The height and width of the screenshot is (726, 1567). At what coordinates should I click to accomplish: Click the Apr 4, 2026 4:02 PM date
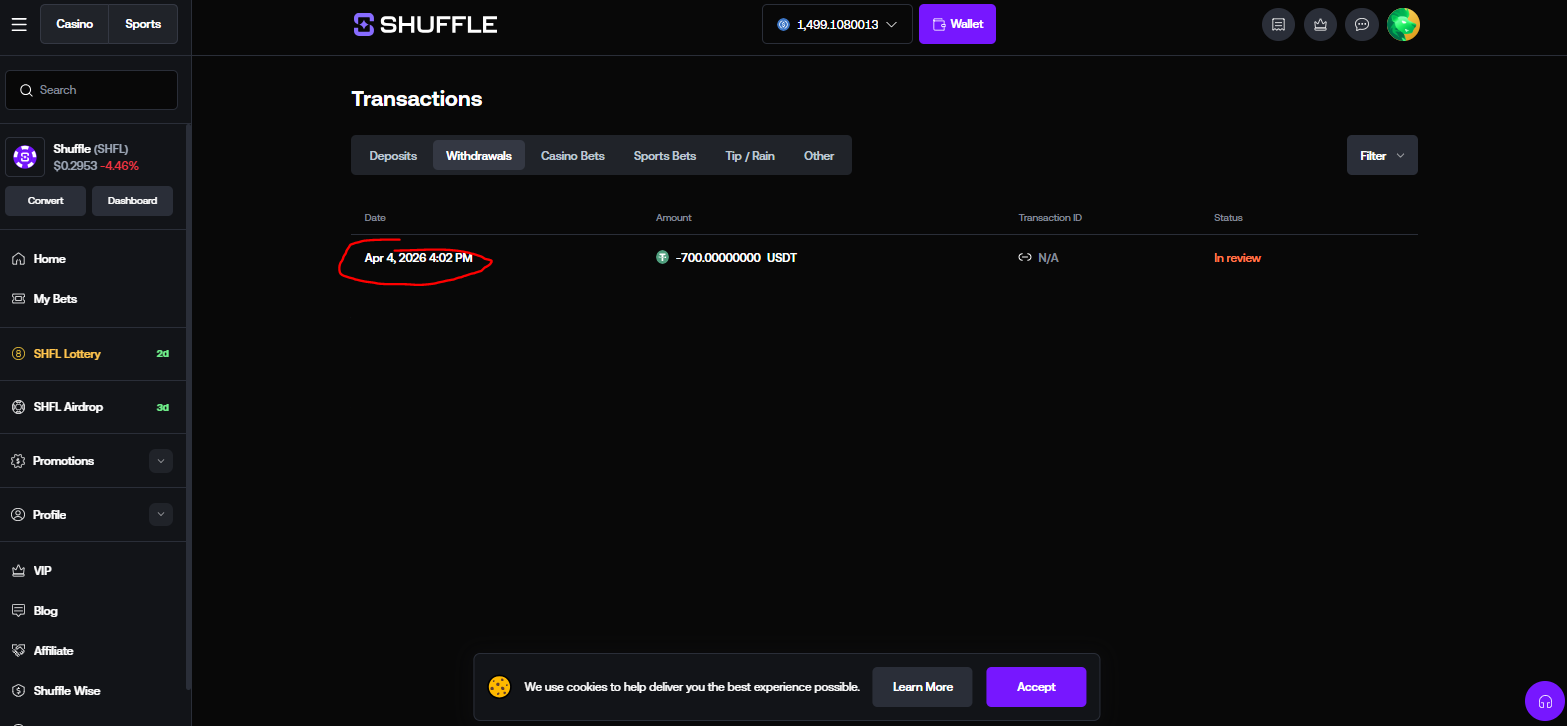(x=418, y=258)
